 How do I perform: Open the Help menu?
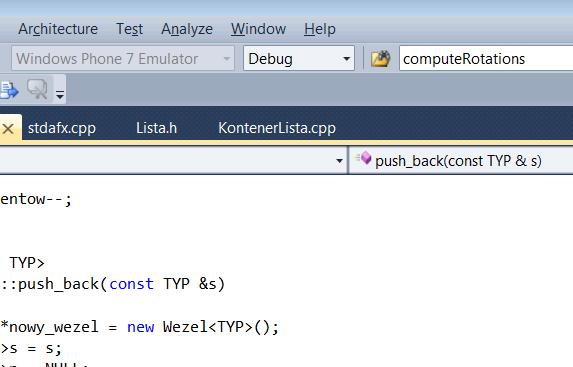(320, 29)
